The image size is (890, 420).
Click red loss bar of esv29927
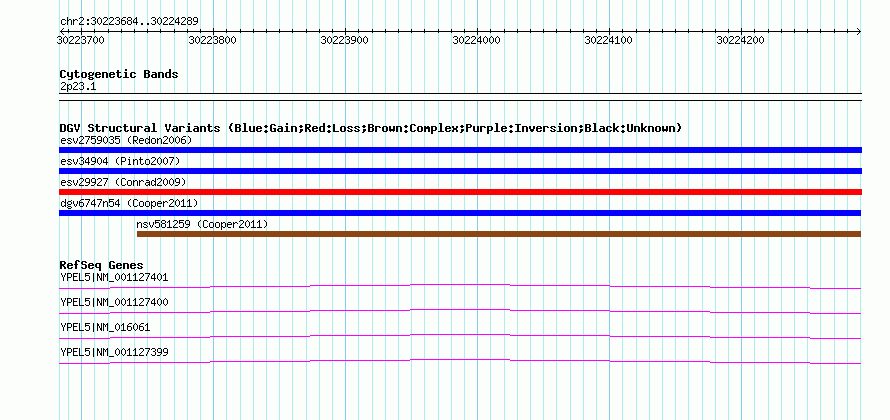point(460,192)
